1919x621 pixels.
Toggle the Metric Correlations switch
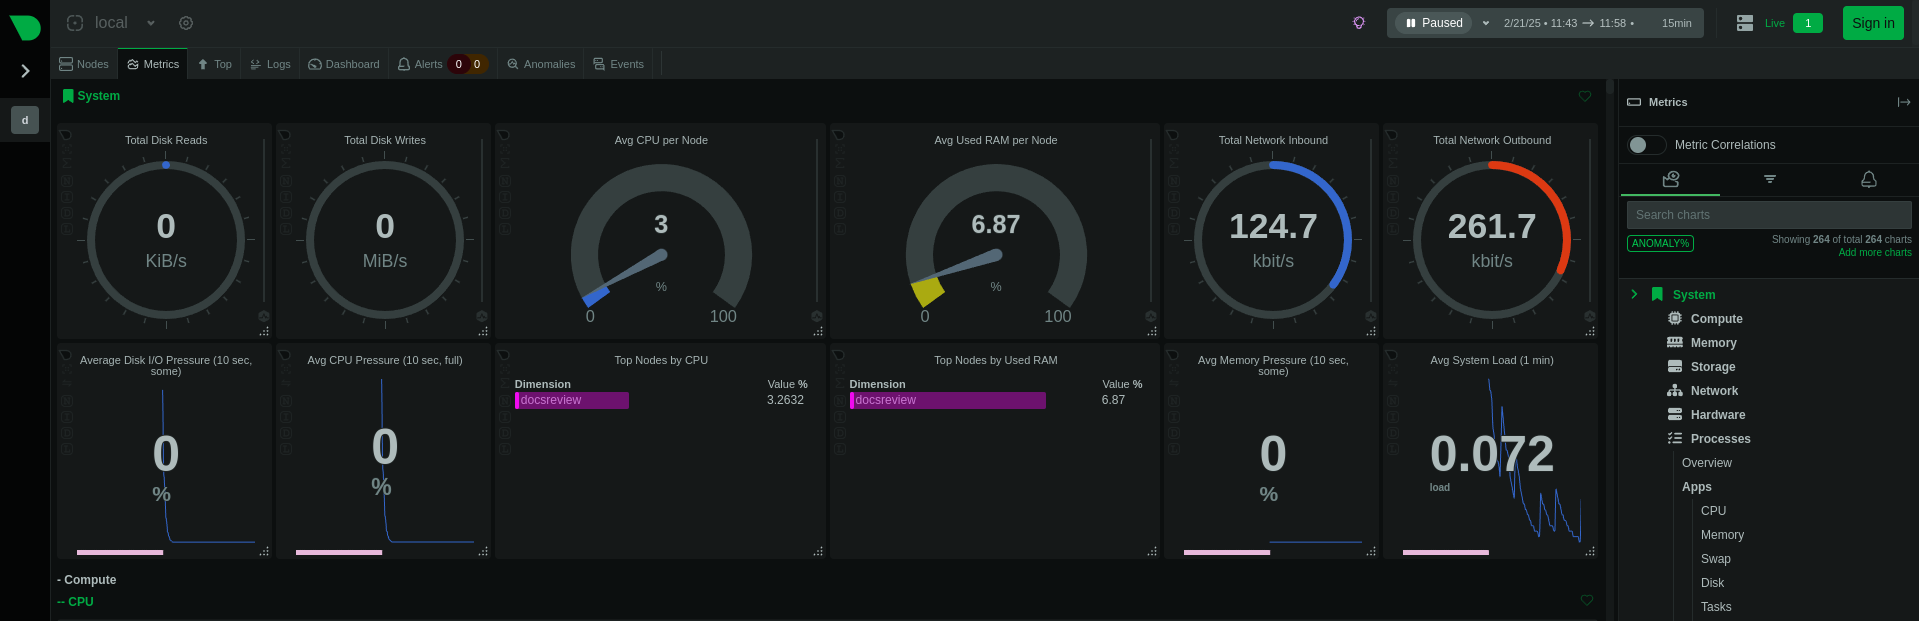click(1645, 145)
